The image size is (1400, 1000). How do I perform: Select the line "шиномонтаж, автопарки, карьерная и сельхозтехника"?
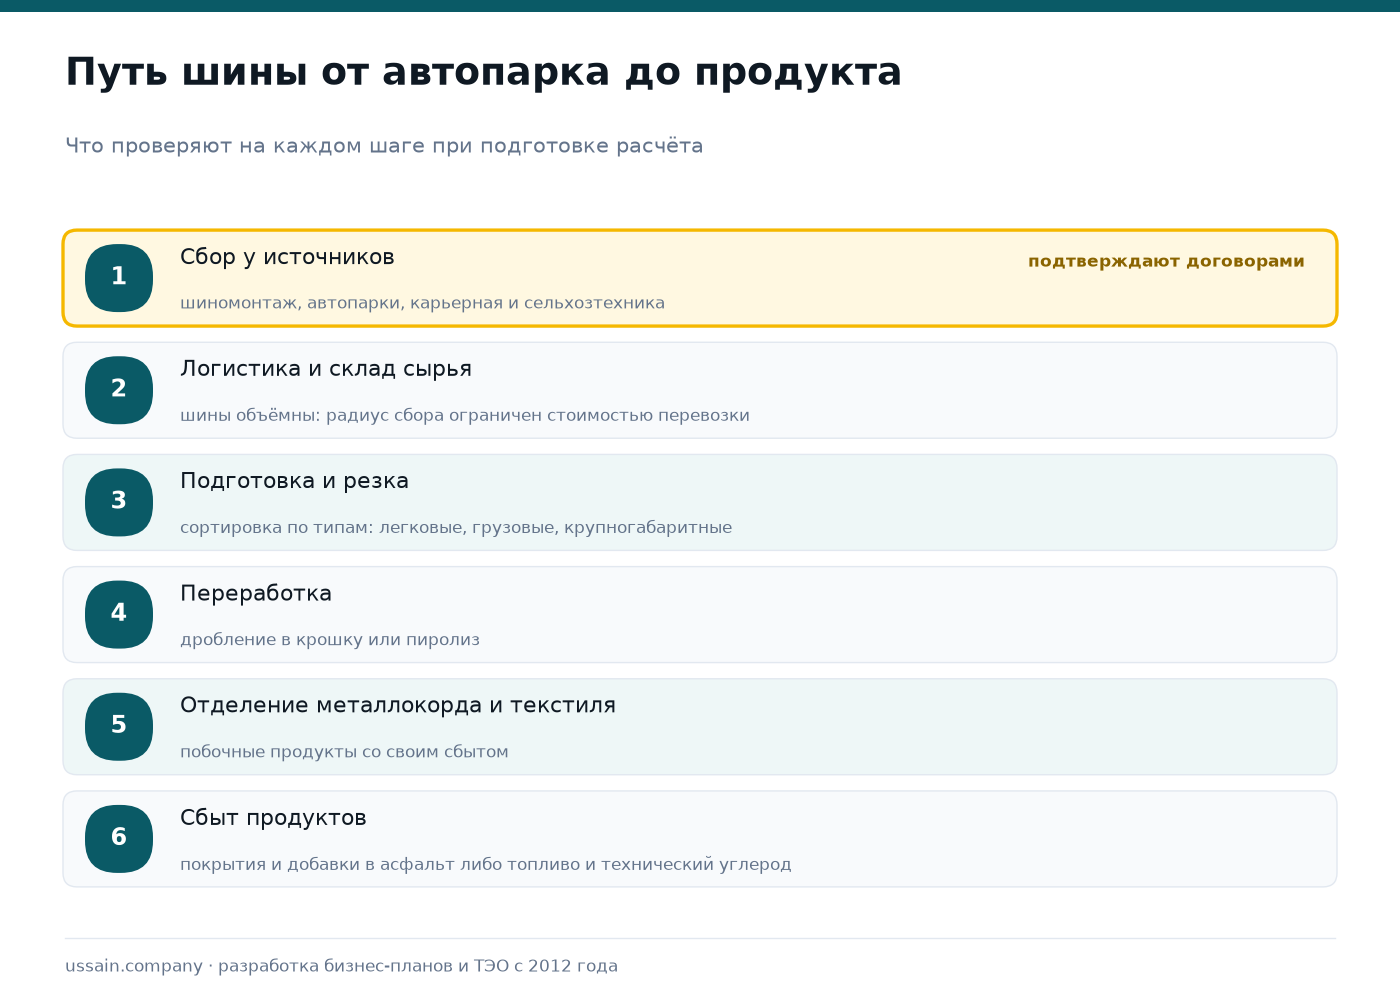tap(422, 303)
